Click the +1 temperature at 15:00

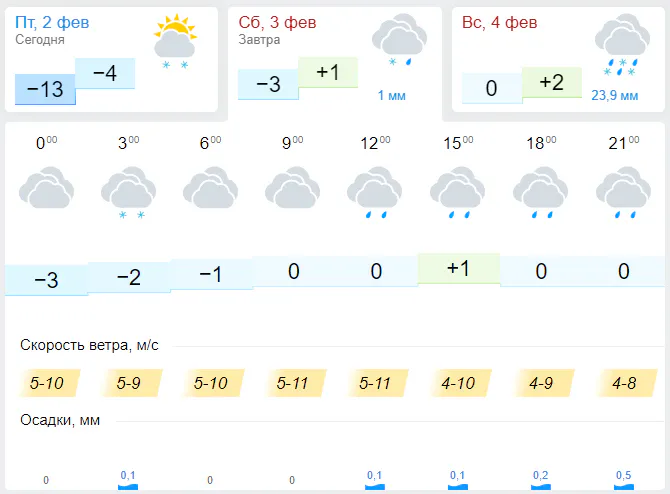(x=457, y=268)
